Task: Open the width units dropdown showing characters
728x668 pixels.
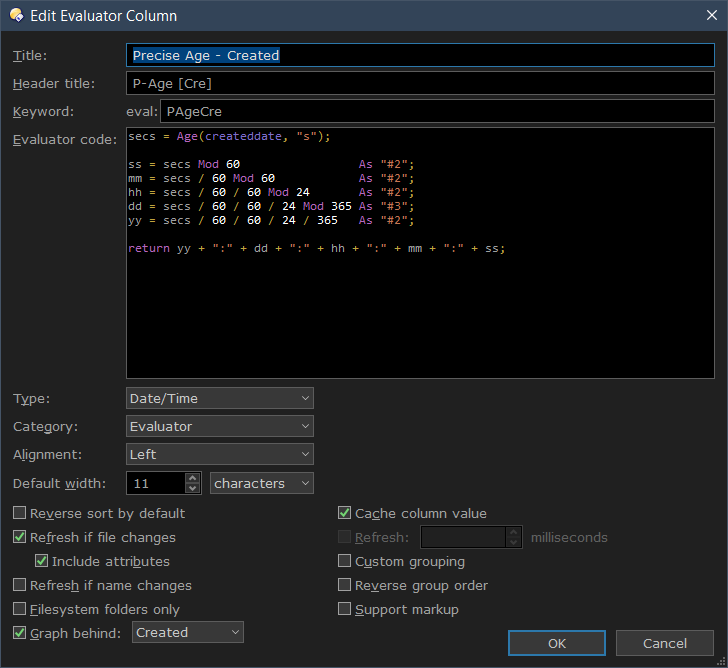Action: tap(262, 484)
